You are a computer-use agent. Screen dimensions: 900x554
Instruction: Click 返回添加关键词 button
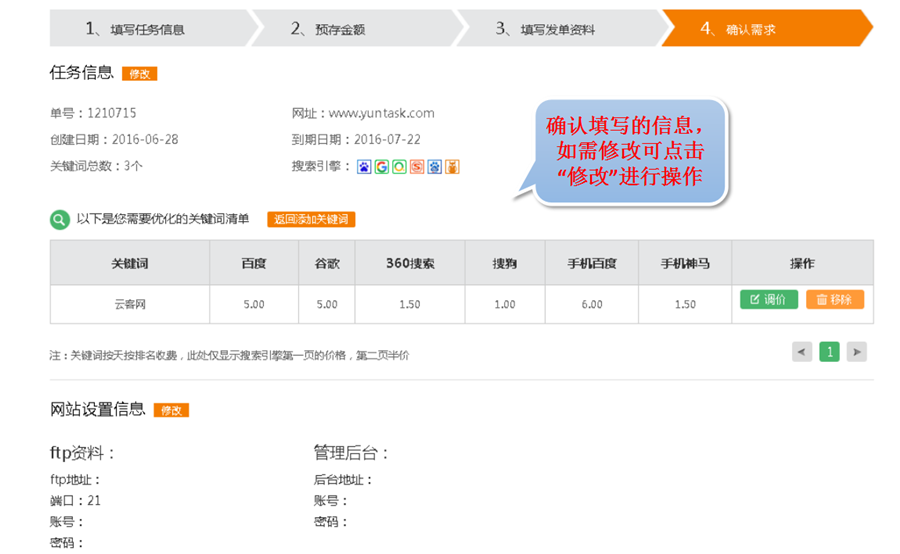click(x=311, y=219)
